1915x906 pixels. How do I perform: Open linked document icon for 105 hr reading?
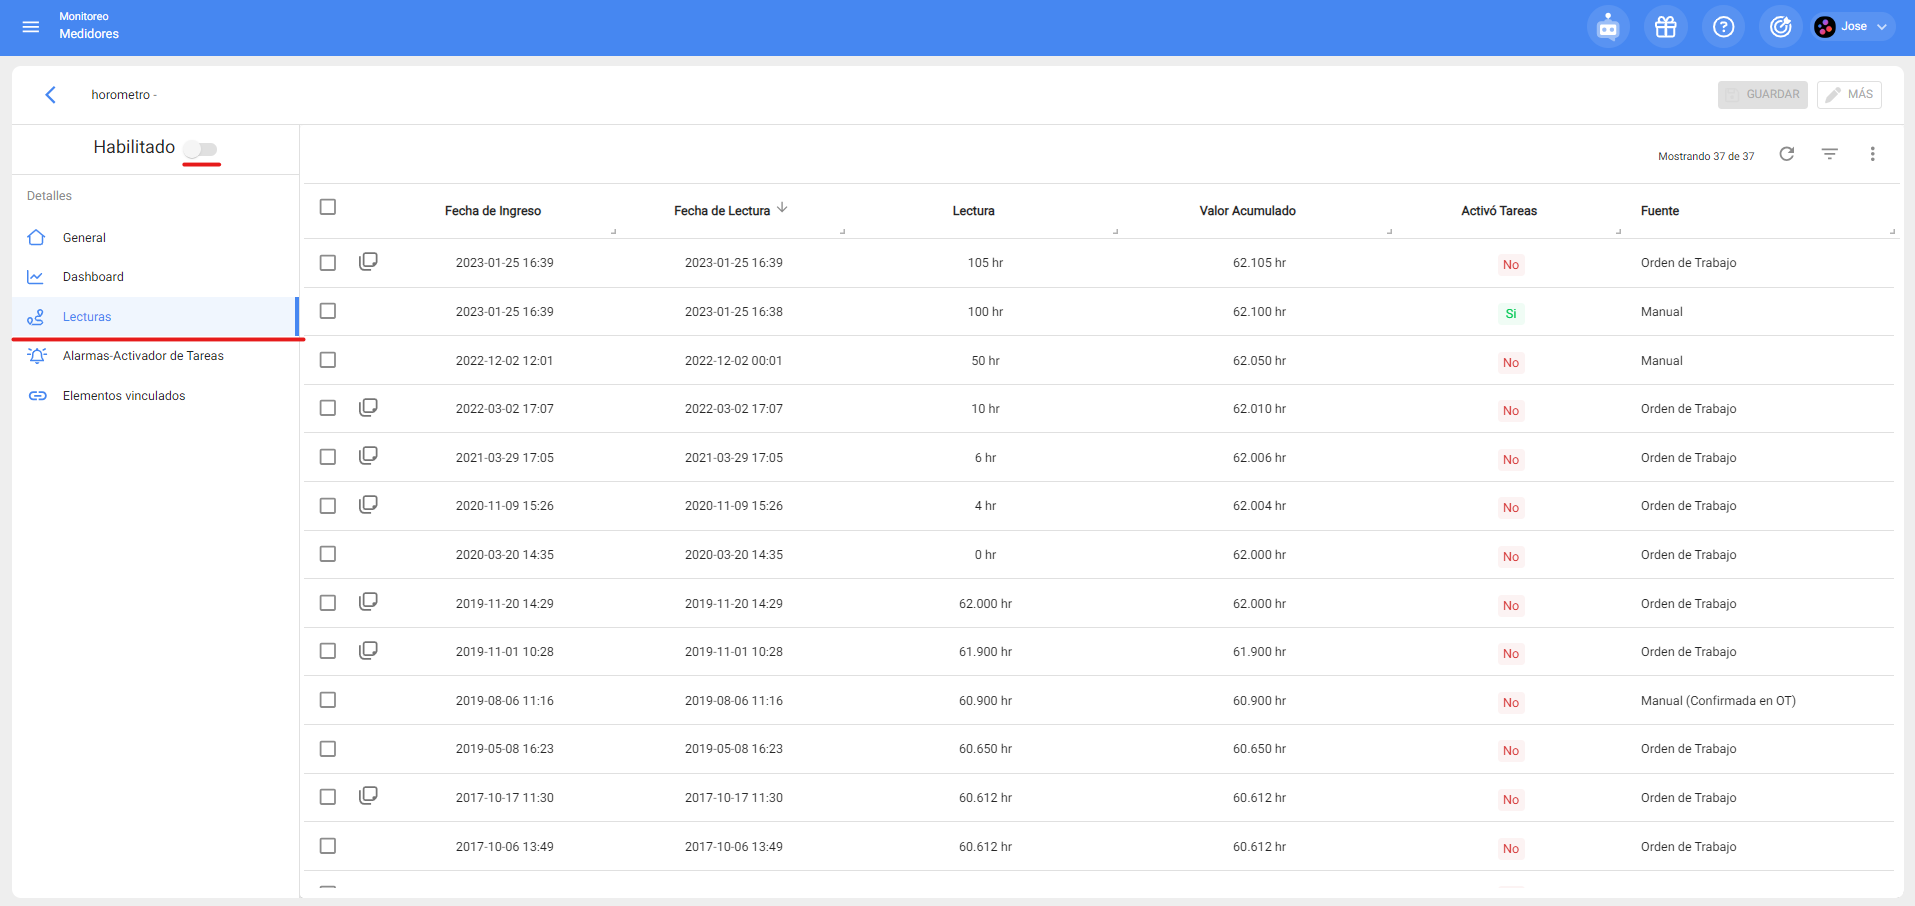point(368,262)
